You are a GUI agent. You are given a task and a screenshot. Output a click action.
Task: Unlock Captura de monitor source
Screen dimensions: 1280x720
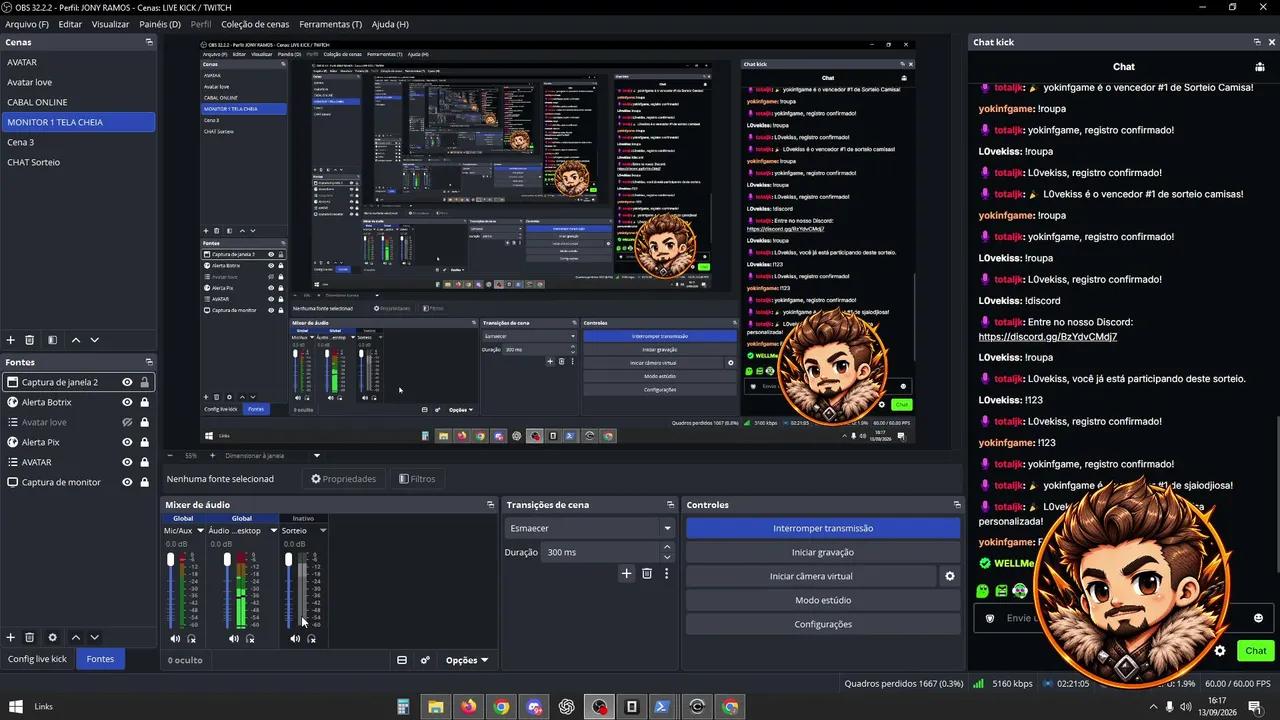(x=145, y=482)
